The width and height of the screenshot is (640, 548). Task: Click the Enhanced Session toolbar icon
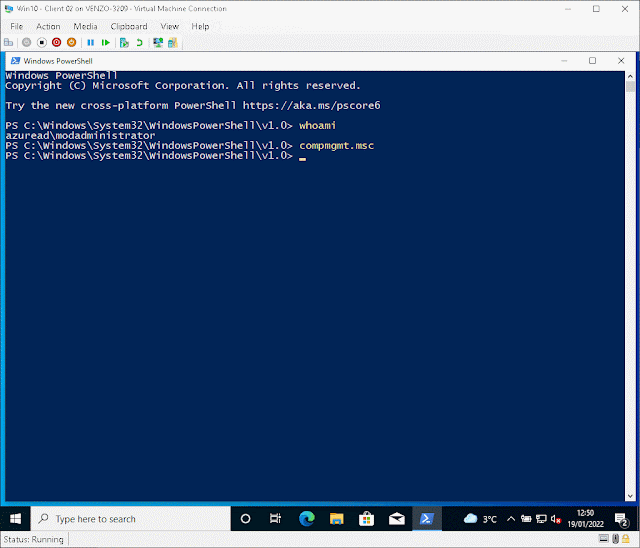pos(158,42)
